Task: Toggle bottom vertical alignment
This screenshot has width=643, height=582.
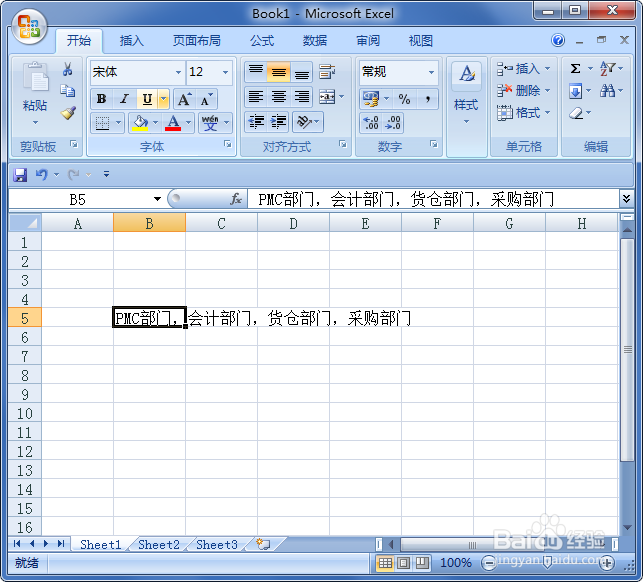Action: pos(302,72)
